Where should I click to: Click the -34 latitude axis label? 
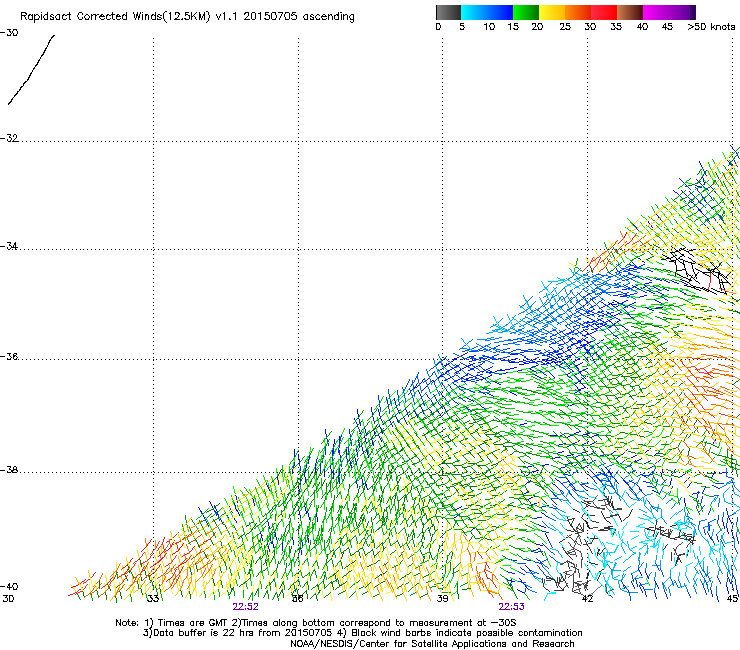[x=9, y=246]
